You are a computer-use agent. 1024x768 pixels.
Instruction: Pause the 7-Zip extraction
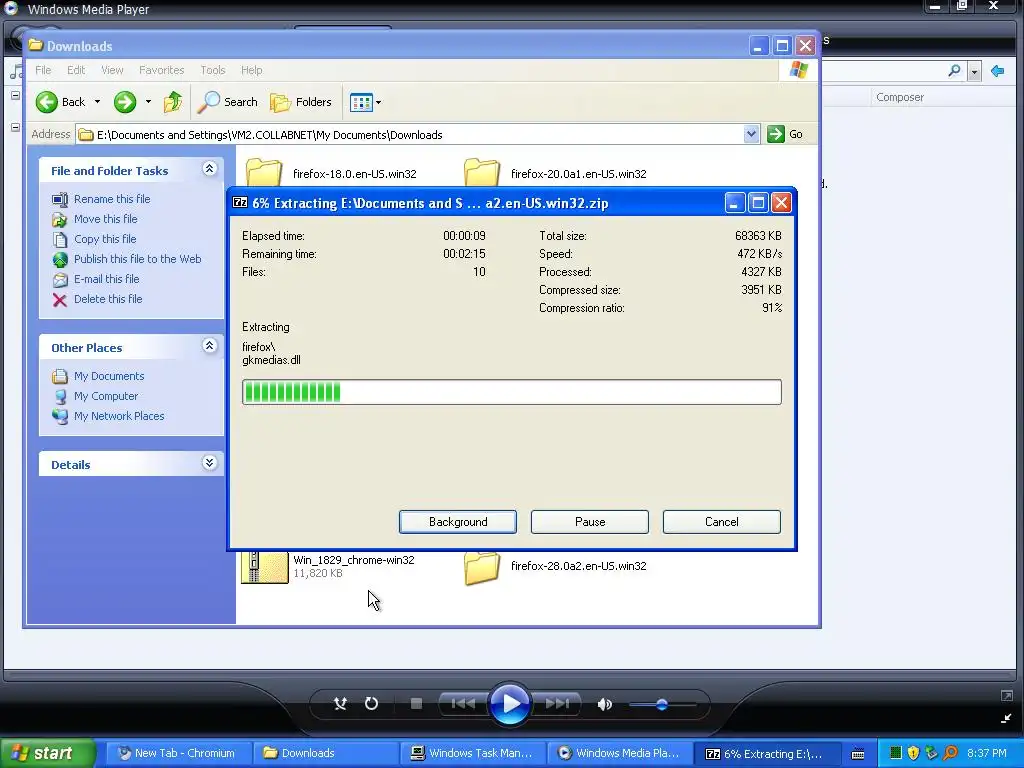590,522
